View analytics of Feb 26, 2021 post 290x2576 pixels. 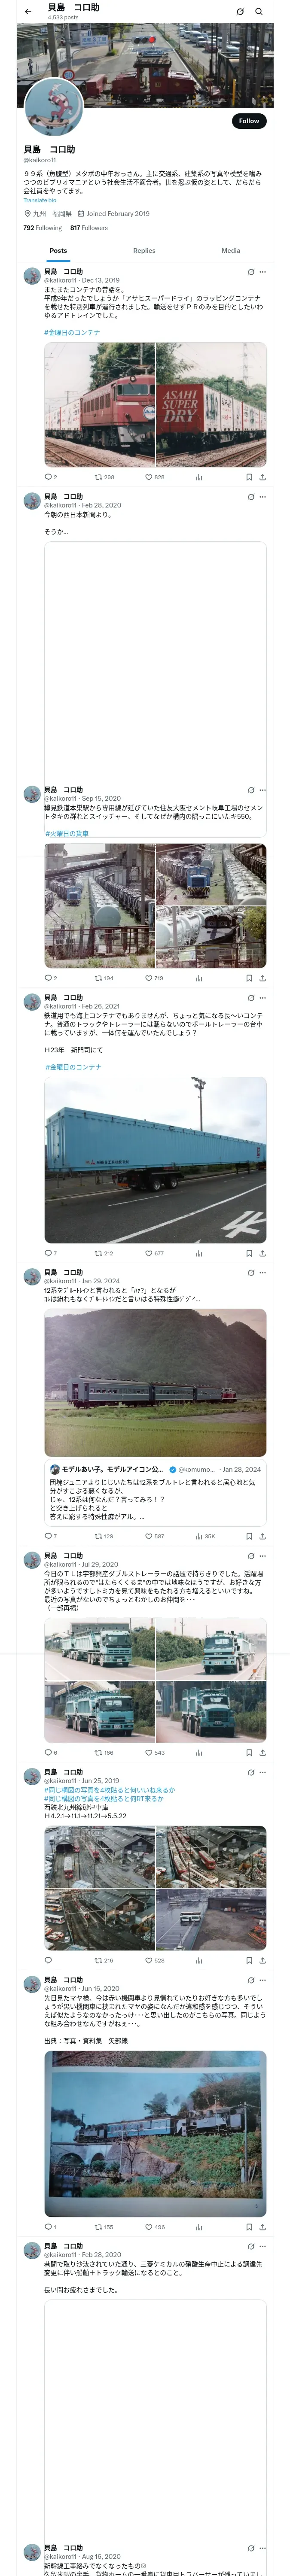point(199,1253)
